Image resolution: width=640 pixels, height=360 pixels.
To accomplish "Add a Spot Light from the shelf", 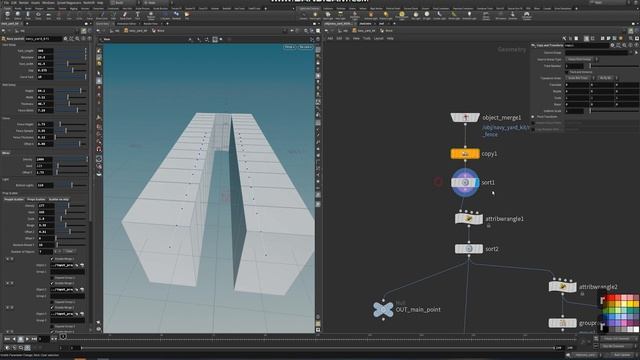I will pyautogui.click(x=328, y=16).
